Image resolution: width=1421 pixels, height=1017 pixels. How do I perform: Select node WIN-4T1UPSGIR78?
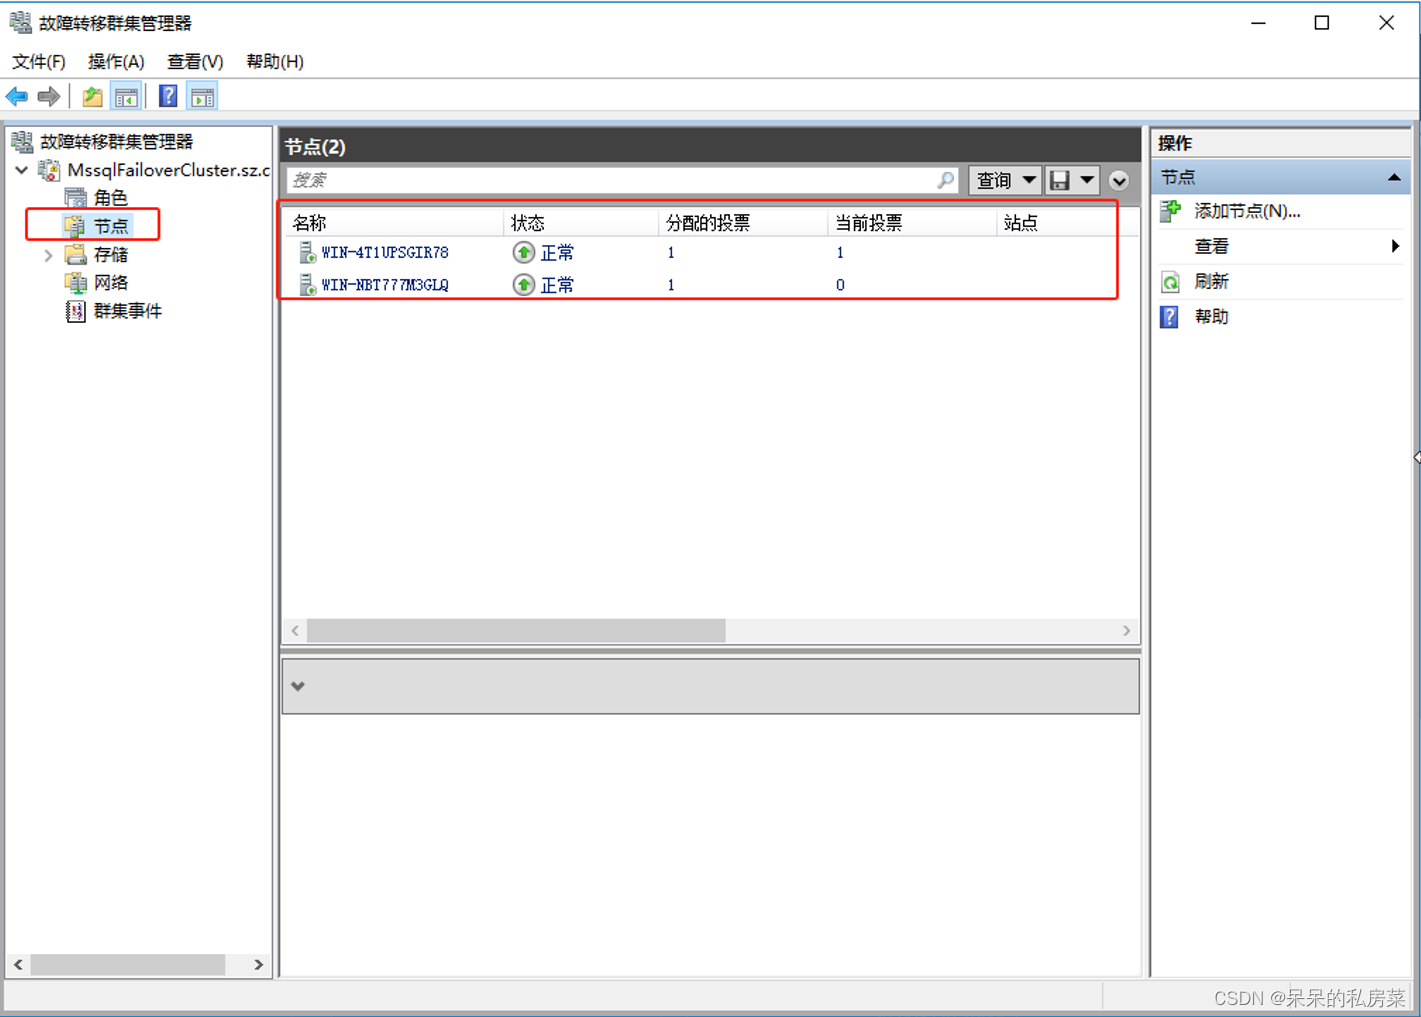385,253
